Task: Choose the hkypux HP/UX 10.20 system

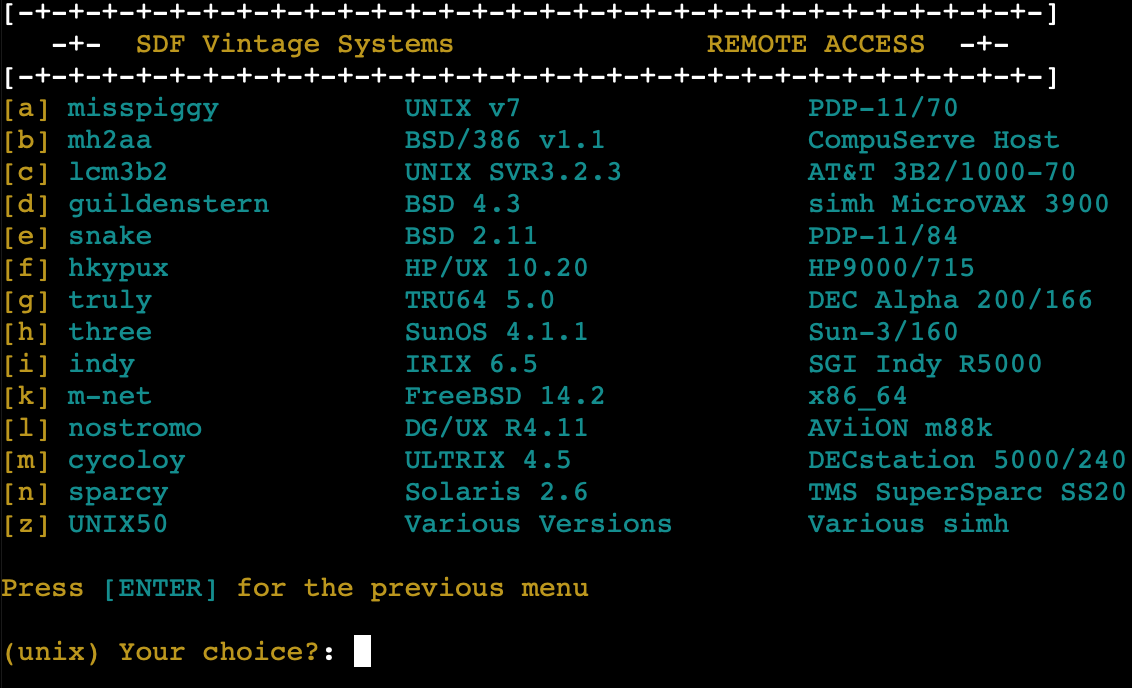Action: tap(118, 268)
